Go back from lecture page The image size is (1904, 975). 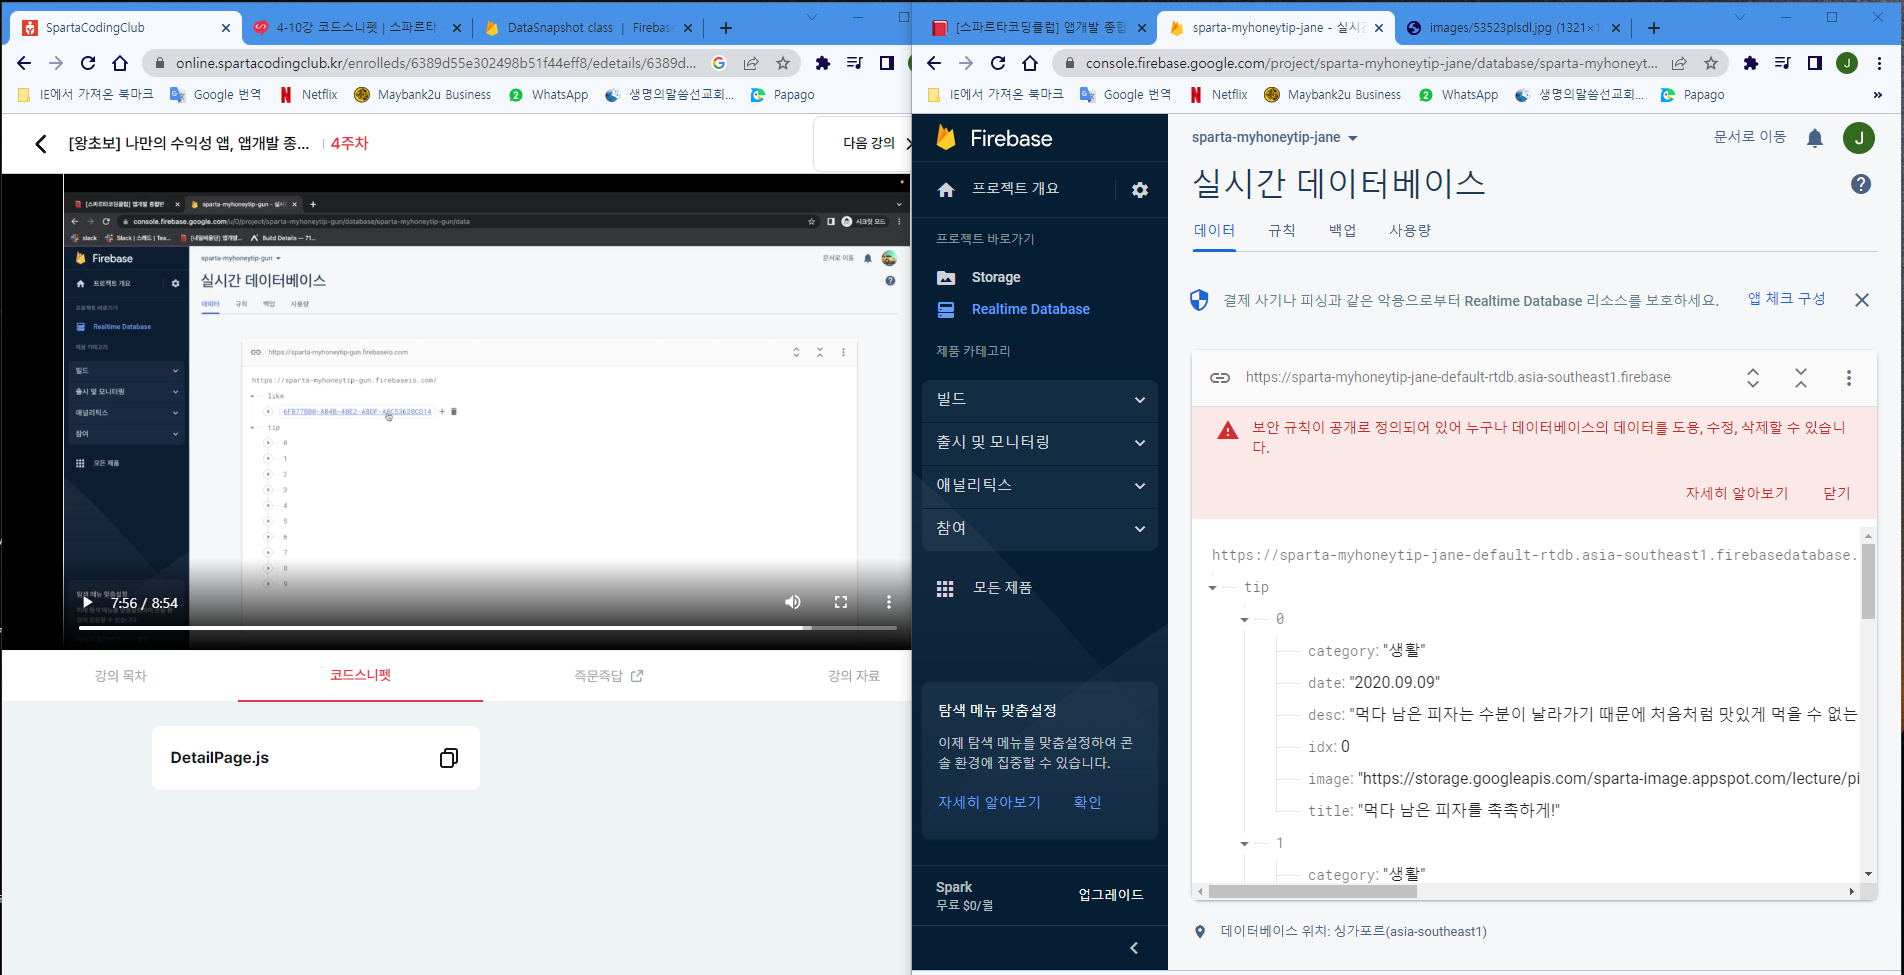(41, 144)
